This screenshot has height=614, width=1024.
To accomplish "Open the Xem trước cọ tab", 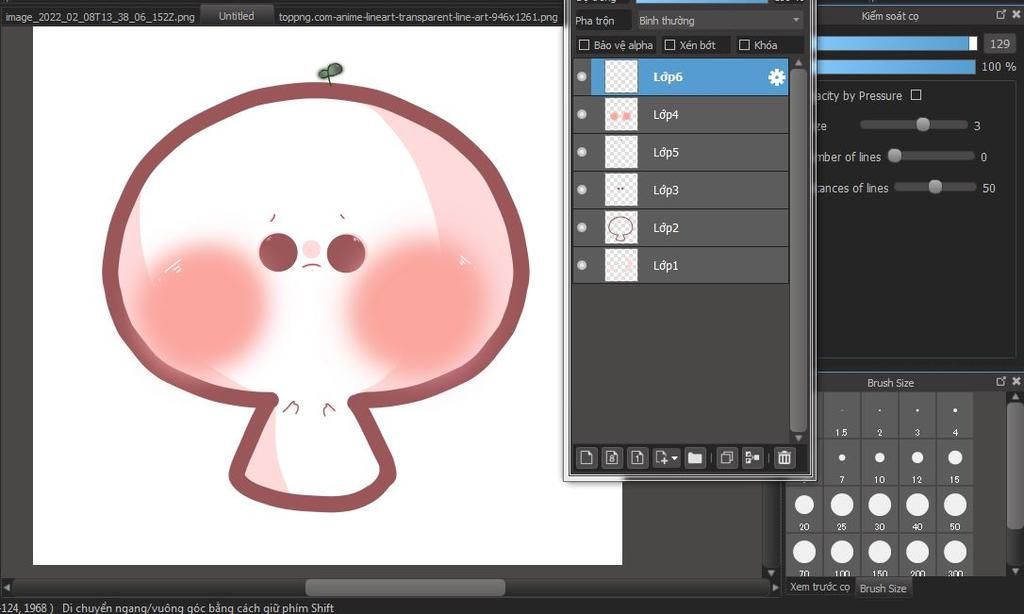I will 819,587.
